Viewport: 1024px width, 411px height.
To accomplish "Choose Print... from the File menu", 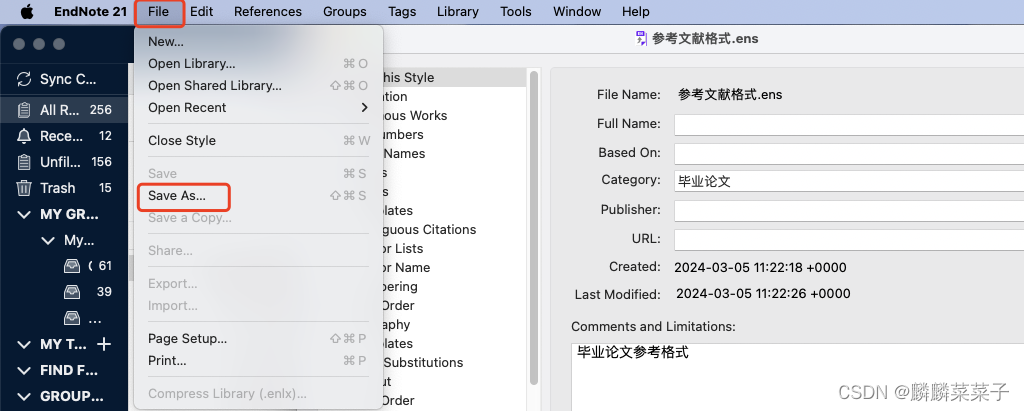I will [259, 361].
